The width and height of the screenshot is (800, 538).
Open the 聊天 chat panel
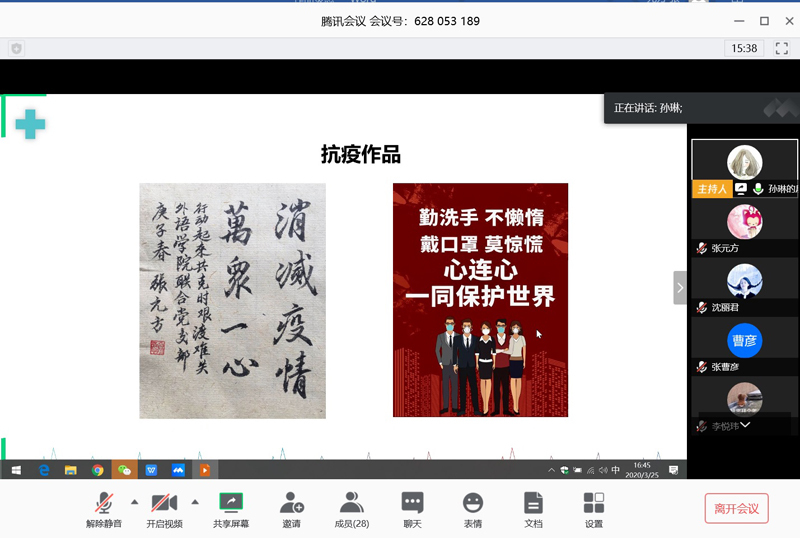point(412,508)
